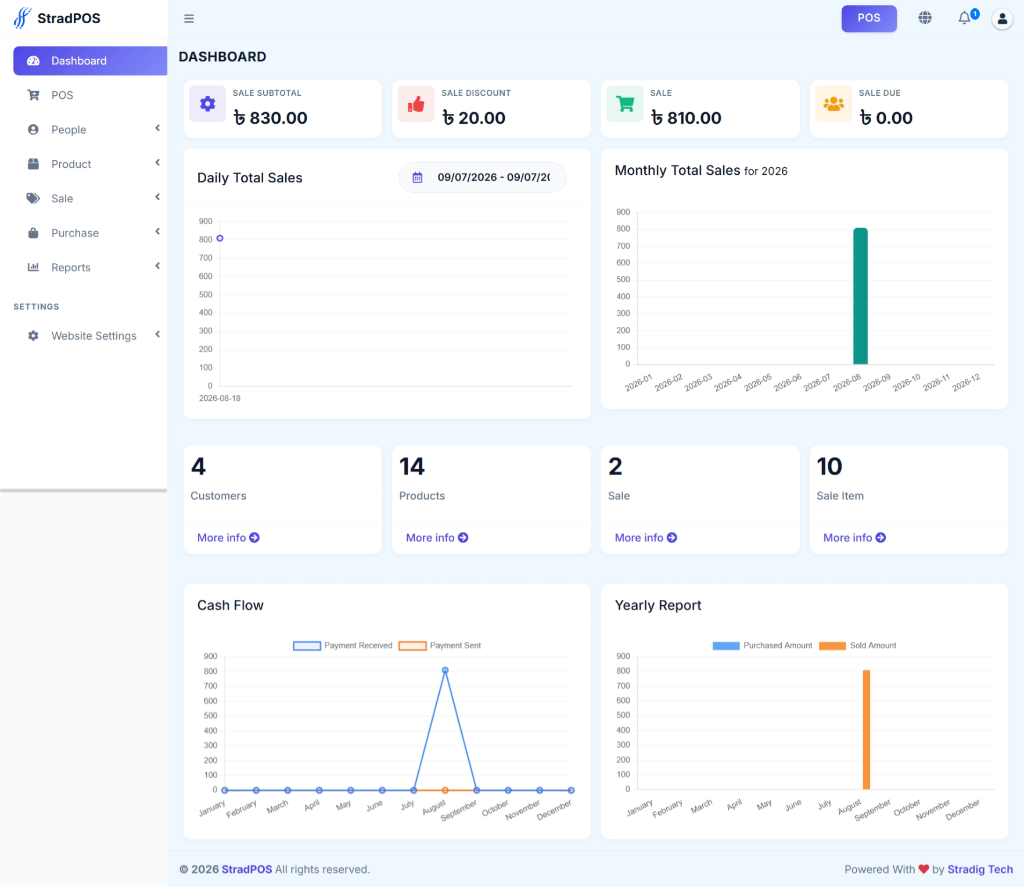Viewport: 1024px width, 887px height.
Task: Expand the People submenu chevron
Action: [x=157, y=129]
